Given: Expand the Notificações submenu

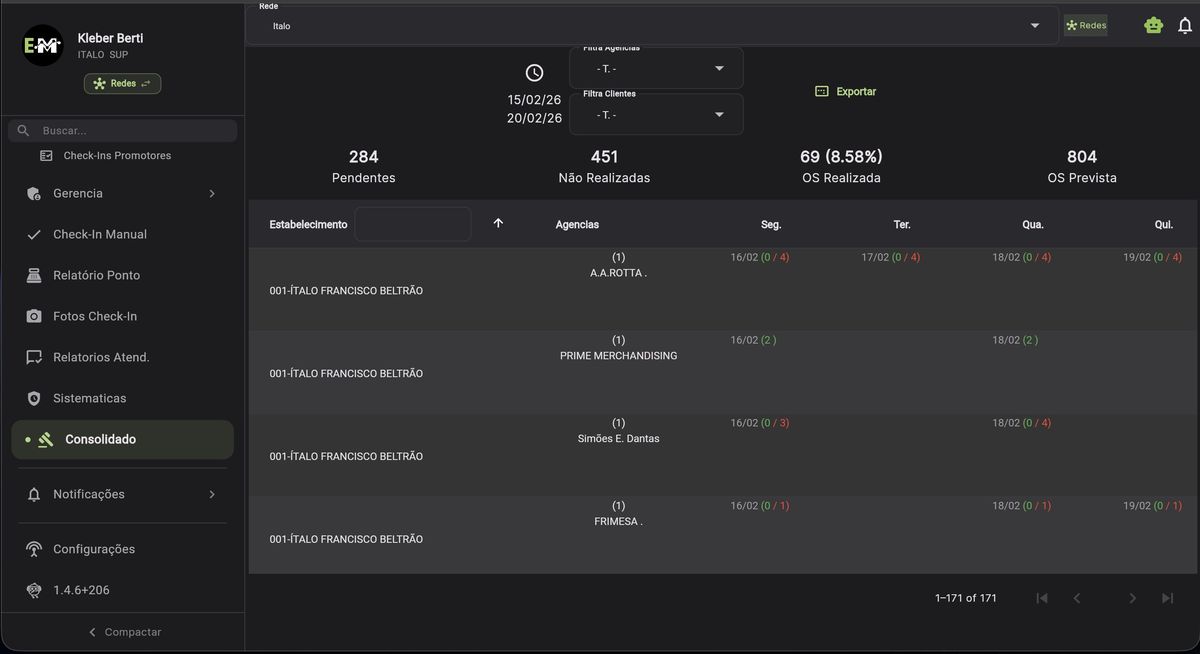Looking at the screenshot, I should 211,494.
